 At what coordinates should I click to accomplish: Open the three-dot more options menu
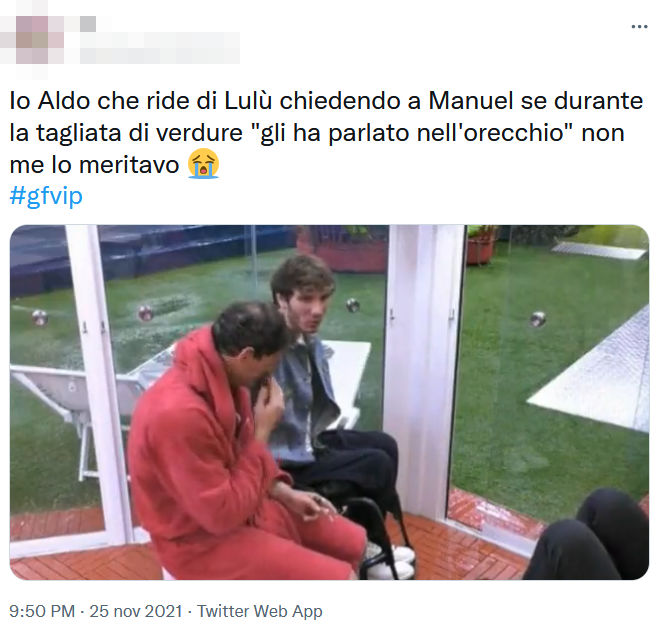pyautogui.click(x=639, y=27)
